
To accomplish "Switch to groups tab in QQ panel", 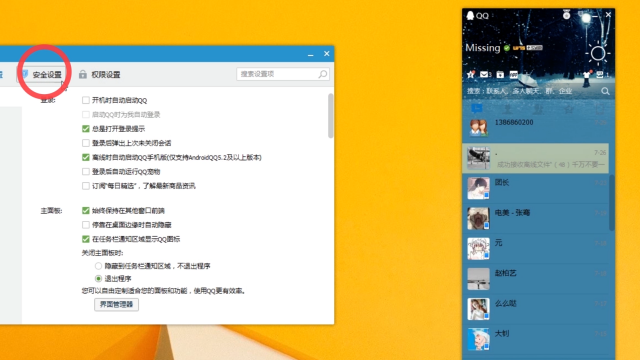I will click(x=538, y=109).
